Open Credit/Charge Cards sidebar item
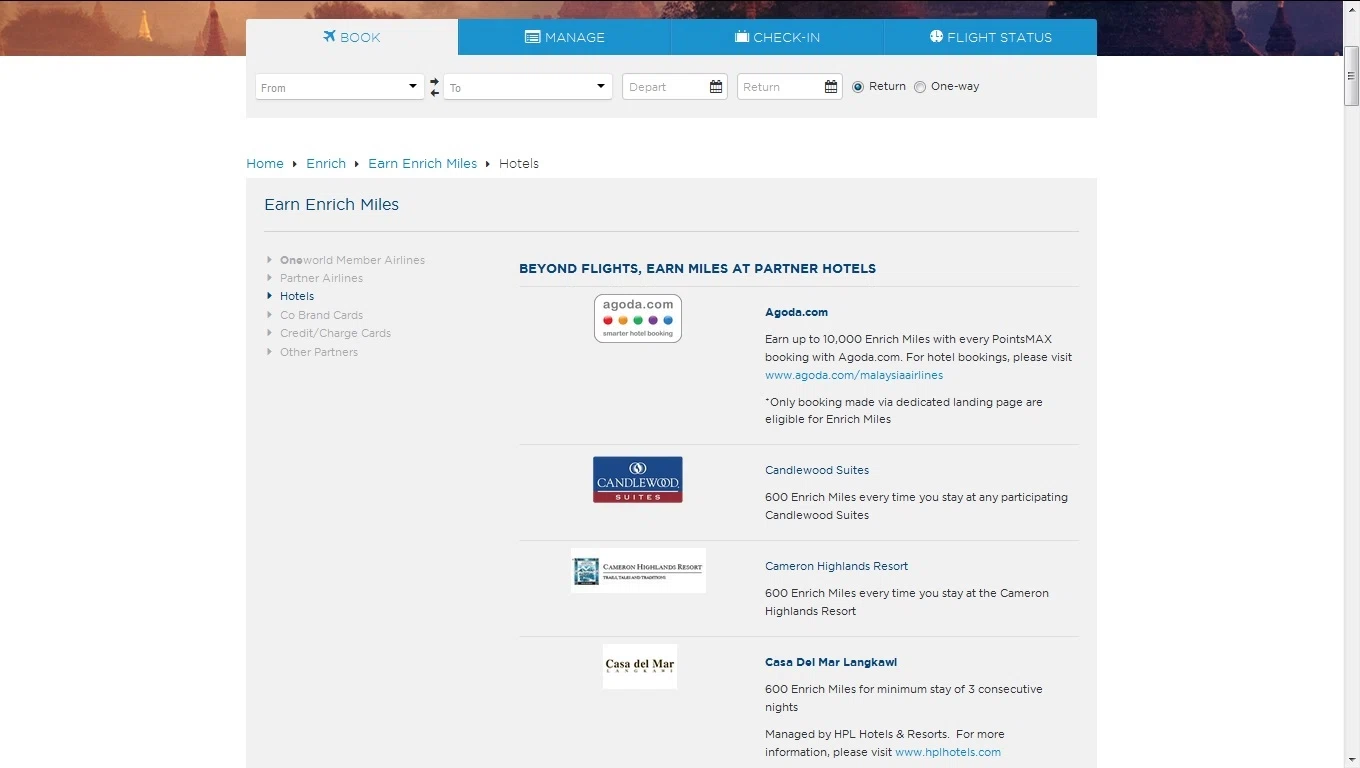Screen dimensions: 1360x768 (335, 333)
